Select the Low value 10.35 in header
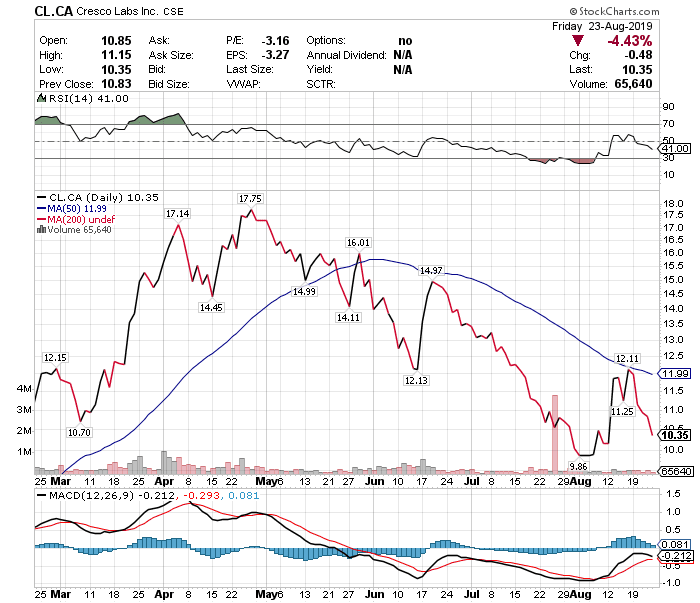This screenshot has width=700, height=603. click(x=116, y=70)
